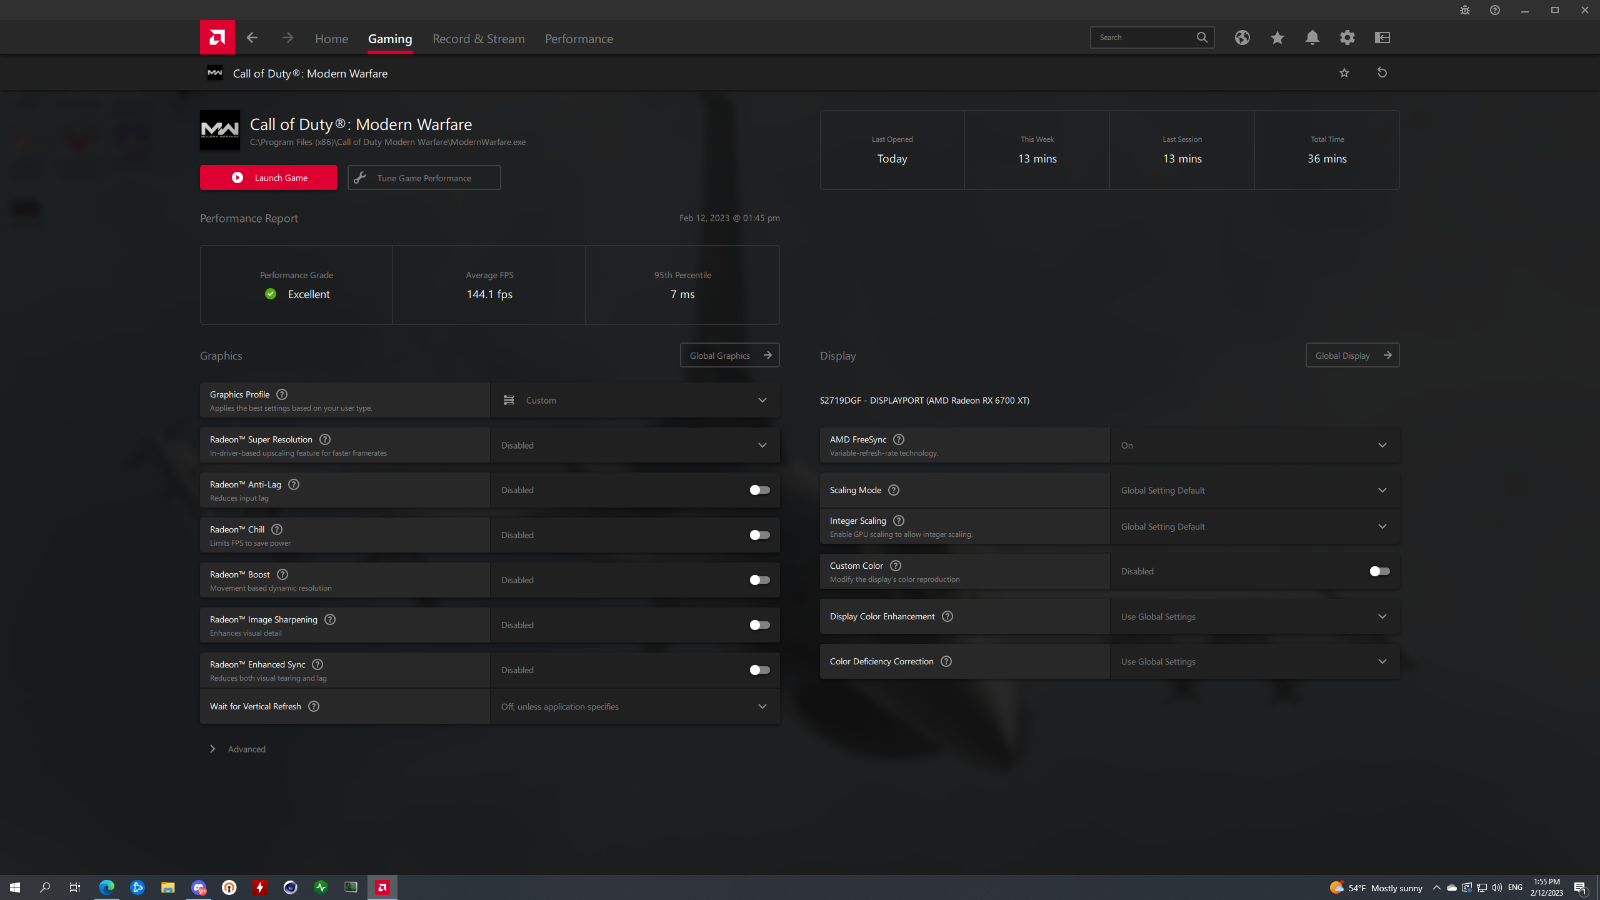Open settings gear icon
The image size is (1600, 900).
(x=1347, y=38)
